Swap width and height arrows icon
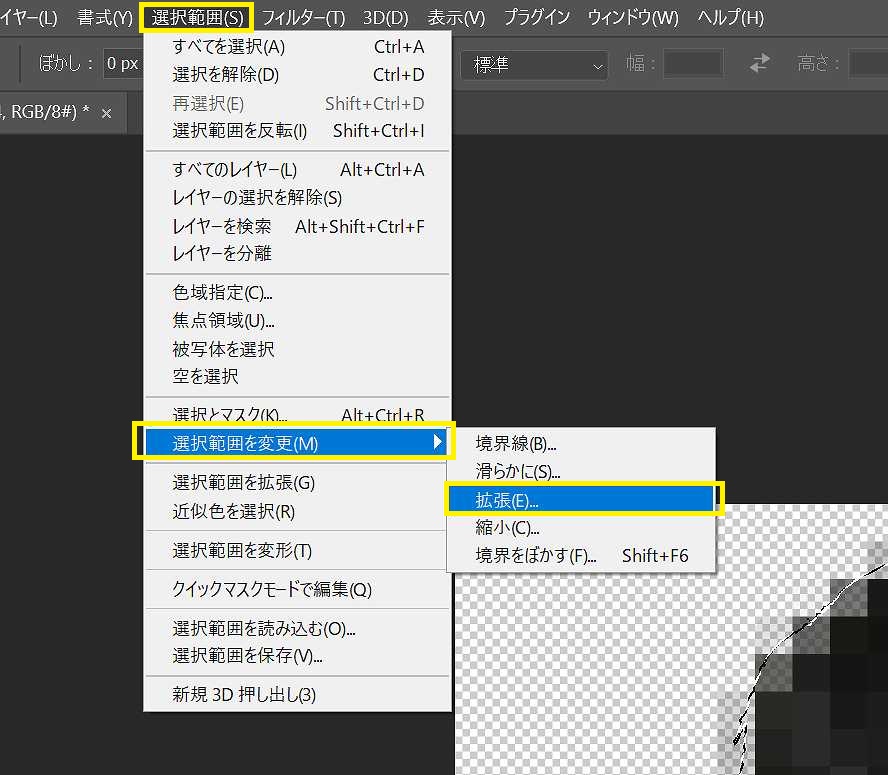The image size is (888, 775). (x=759, y=63)
